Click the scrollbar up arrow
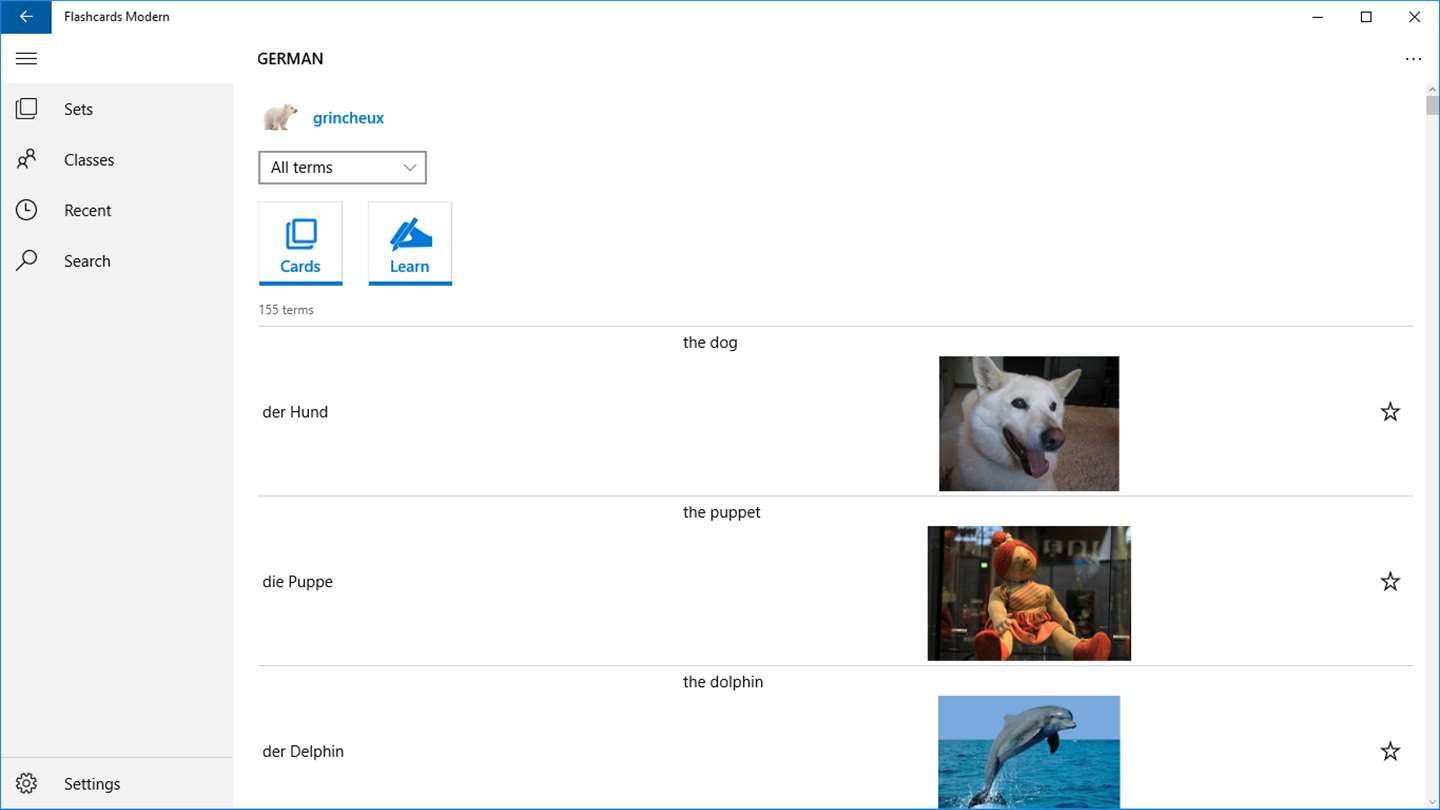 pos(1432,90)
